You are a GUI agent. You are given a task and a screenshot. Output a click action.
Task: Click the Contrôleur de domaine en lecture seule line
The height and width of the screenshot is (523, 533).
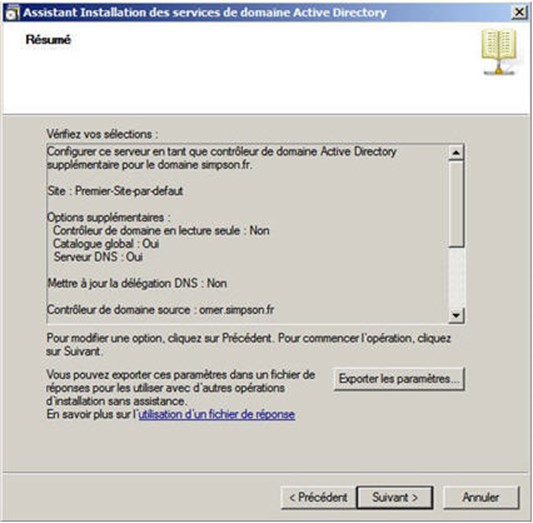pos(161,231)
